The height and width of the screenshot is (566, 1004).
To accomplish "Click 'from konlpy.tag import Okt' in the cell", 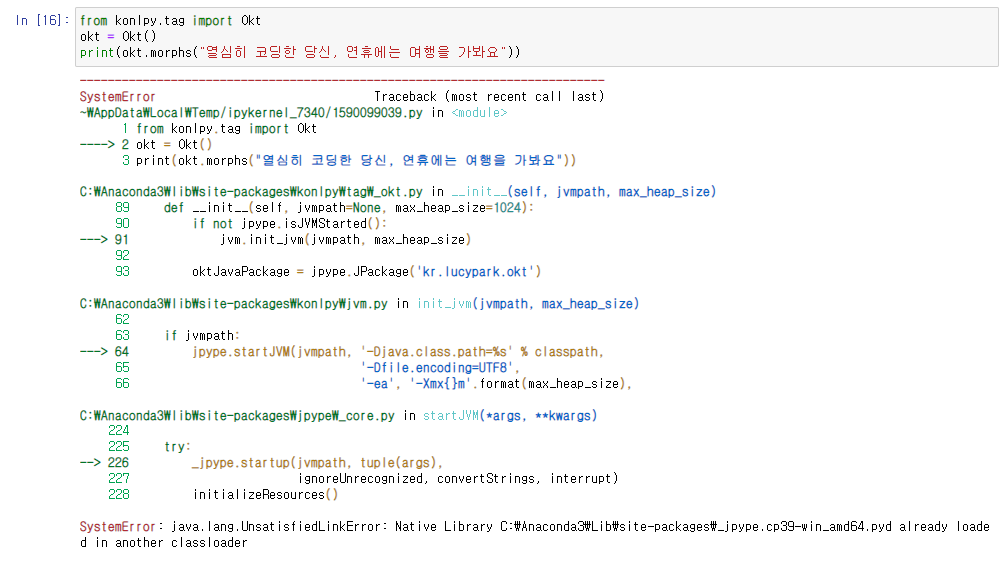I will 170,20.
